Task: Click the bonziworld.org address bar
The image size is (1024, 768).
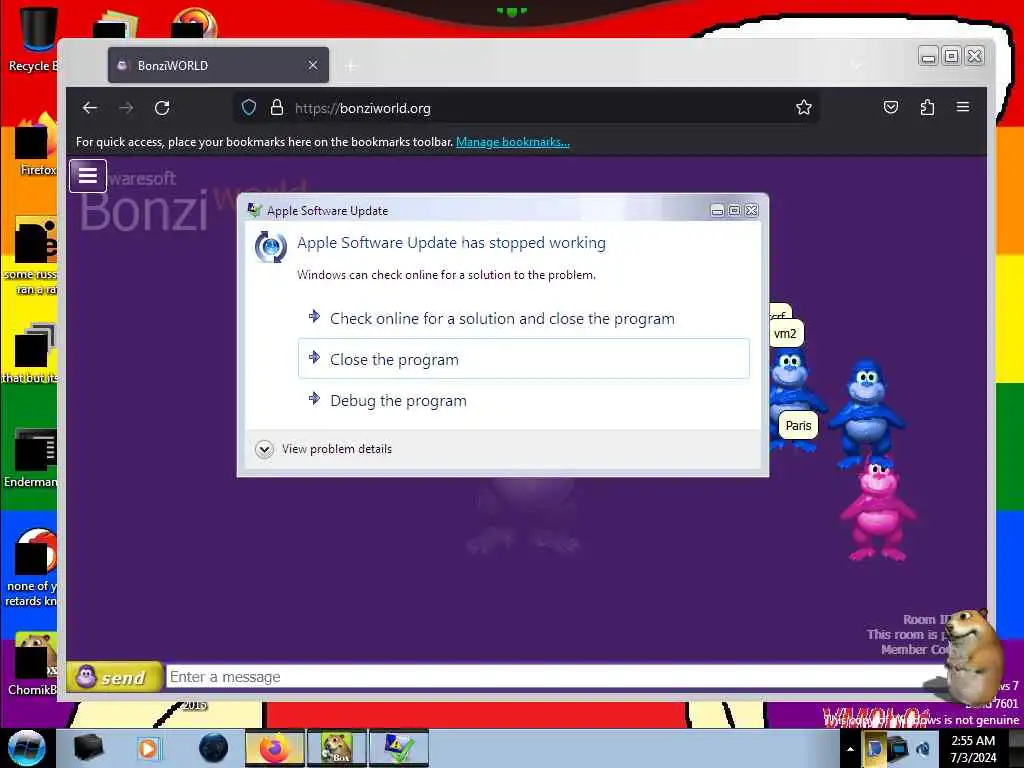Action: [x=526, y=108]
